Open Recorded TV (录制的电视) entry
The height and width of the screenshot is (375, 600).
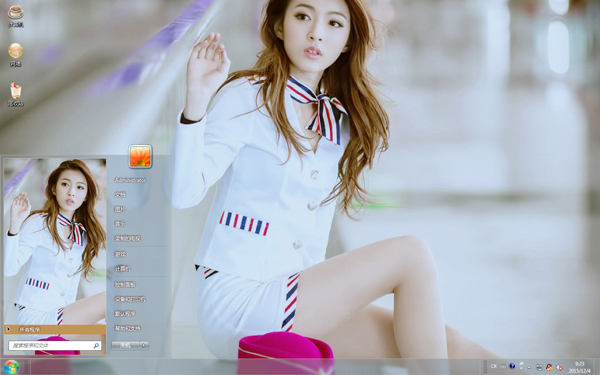pos(127,238)
